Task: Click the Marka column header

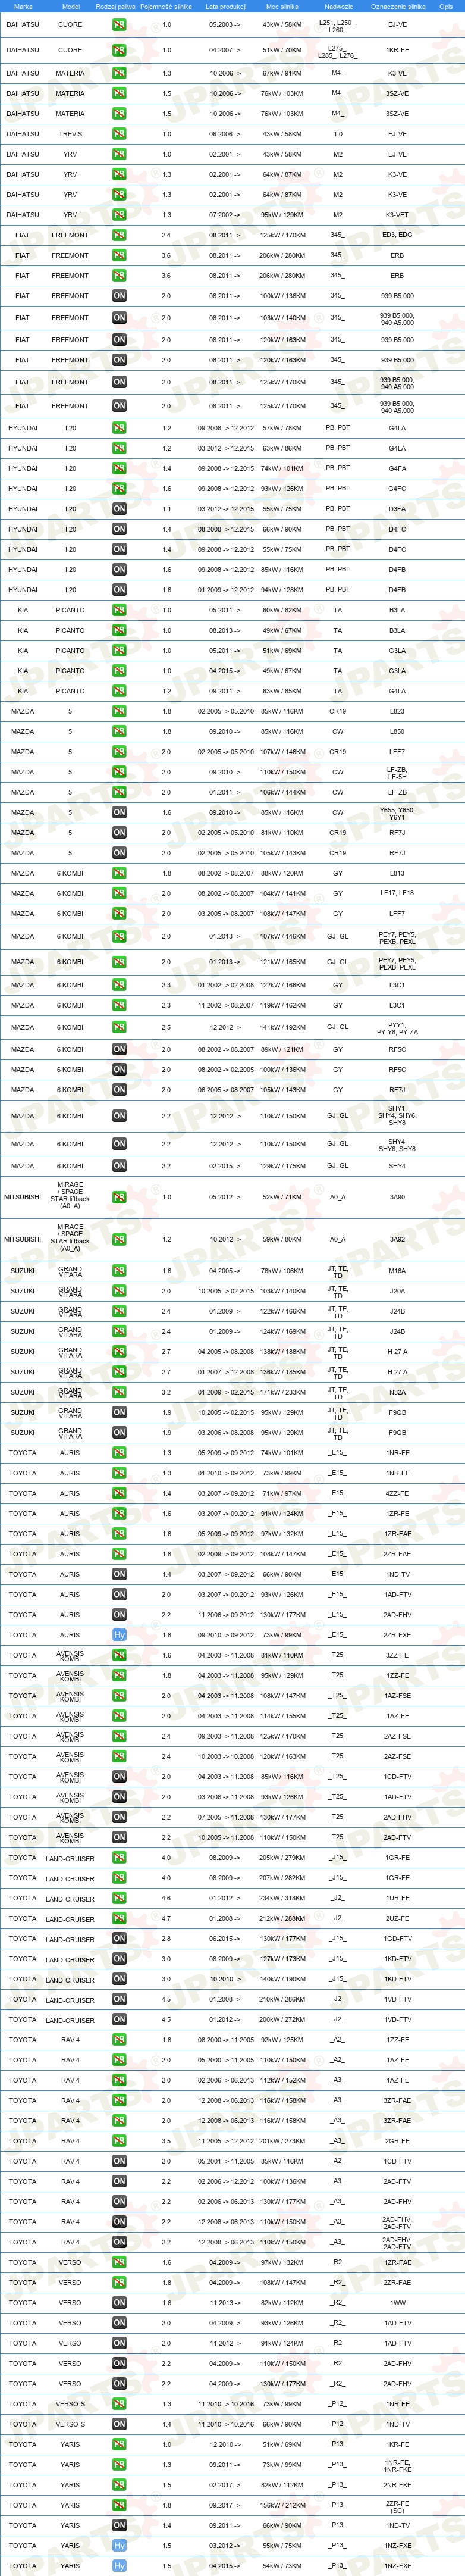Action: (x=23, y=6)
